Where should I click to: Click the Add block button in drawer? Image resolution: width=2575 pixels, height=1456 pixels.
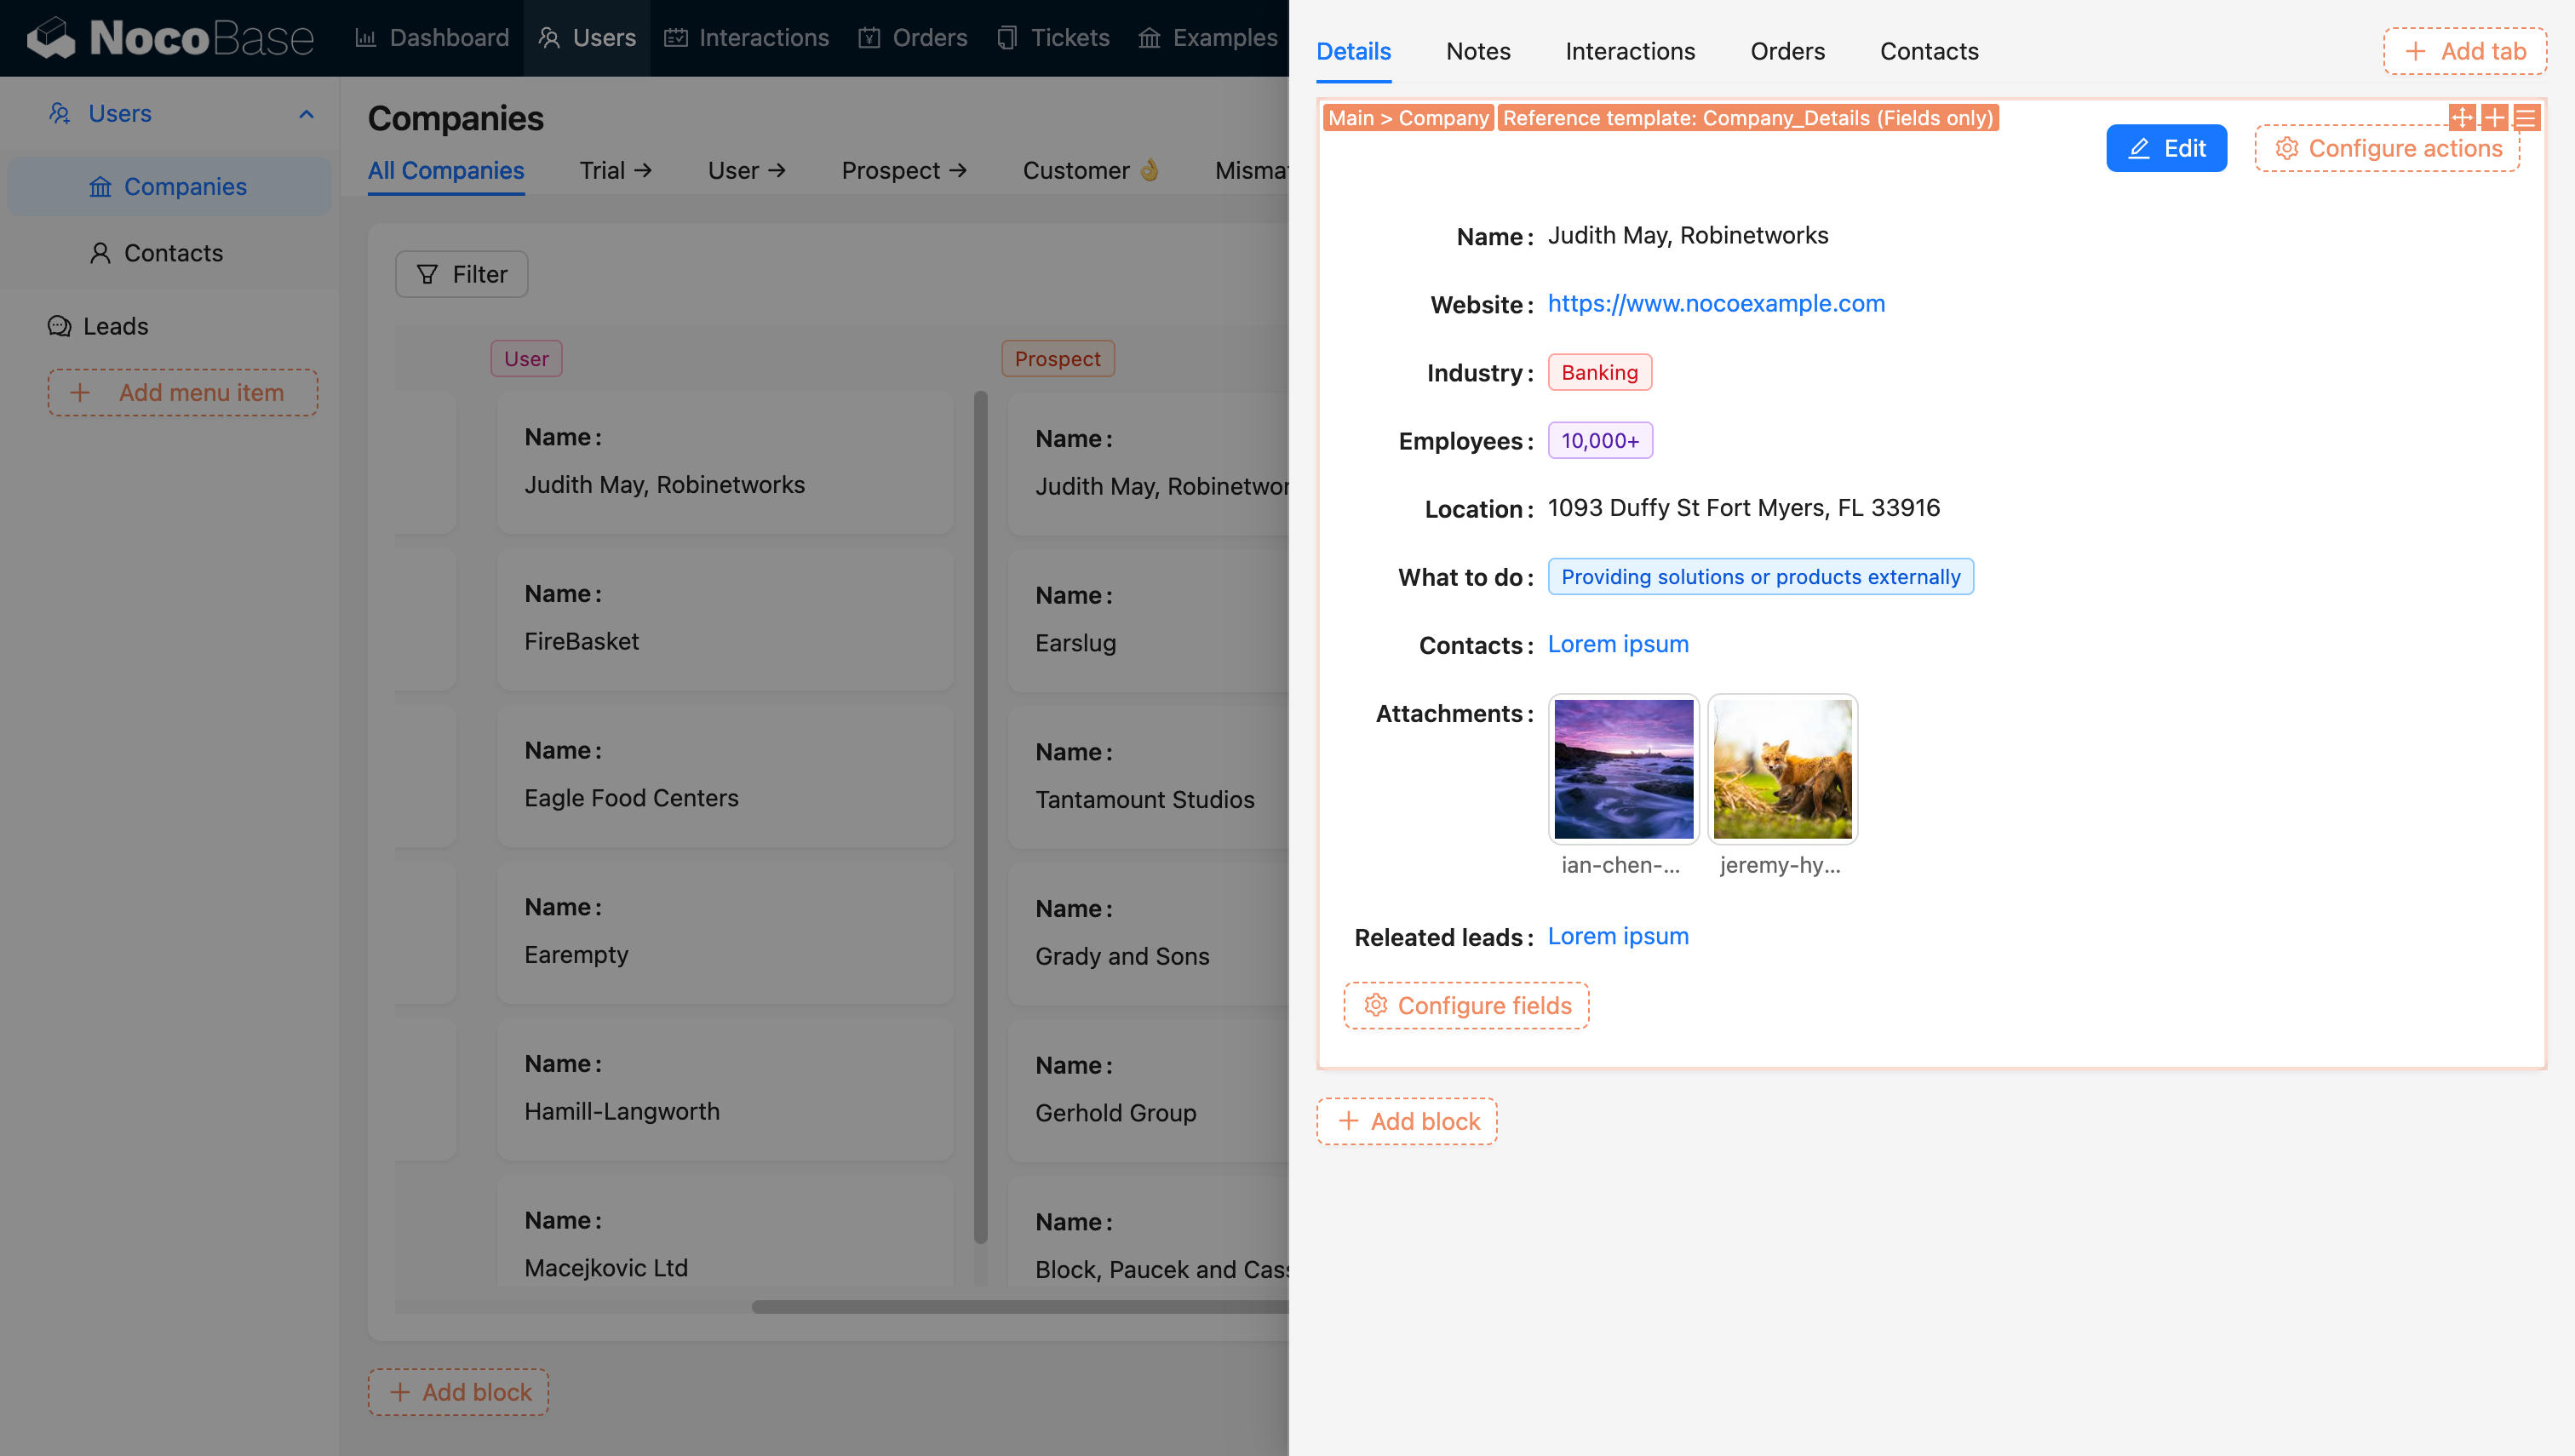[x=1406, y=1121]
